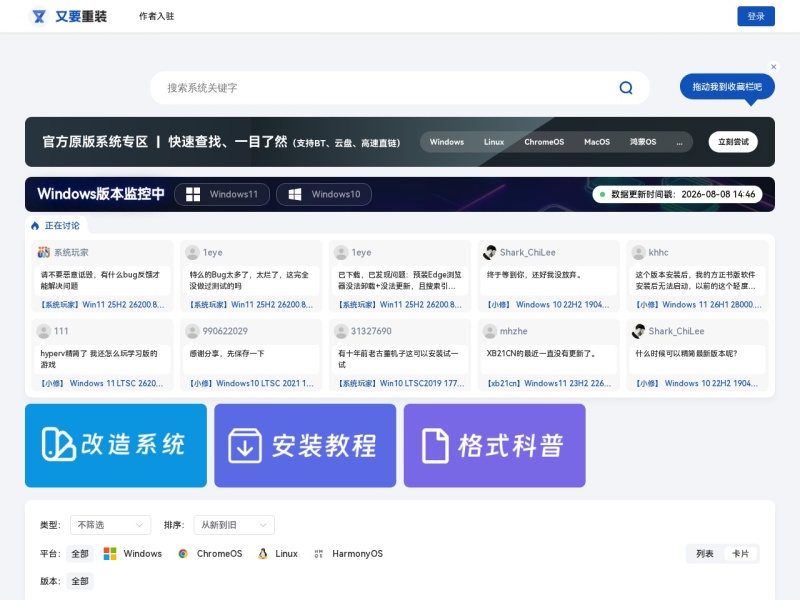Viewport: 800px width, 600px height.
Task: Click the green status dot on update time
Action: pos(602,194)
